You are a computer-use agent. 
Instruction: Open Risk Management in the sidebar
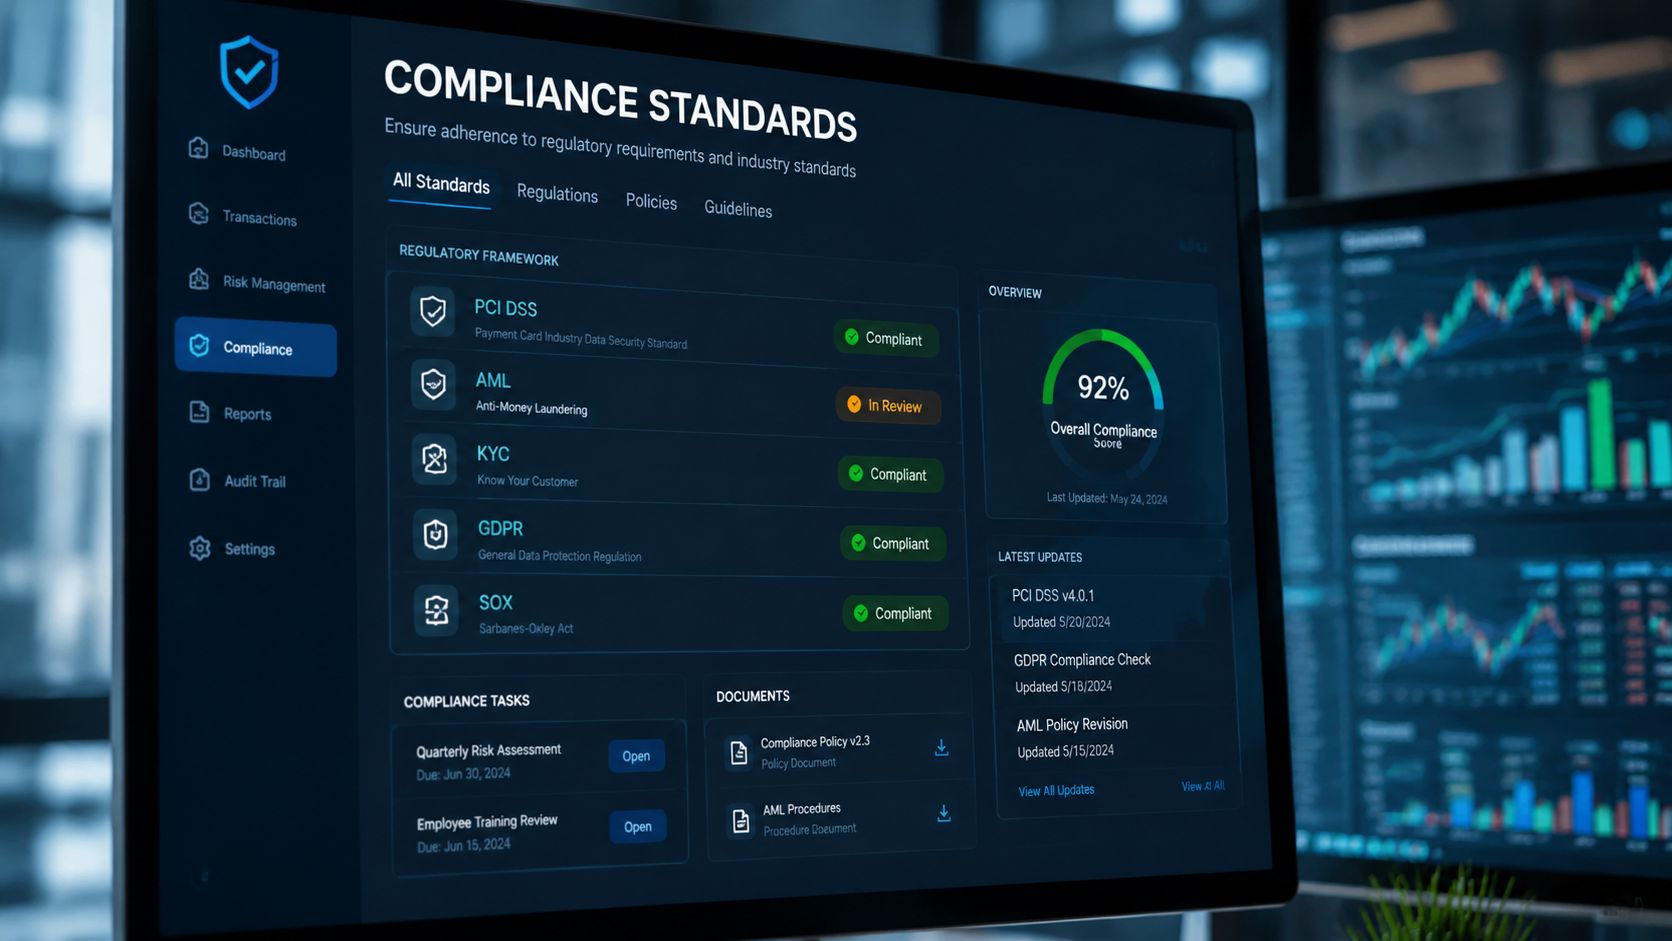[274, 284]
